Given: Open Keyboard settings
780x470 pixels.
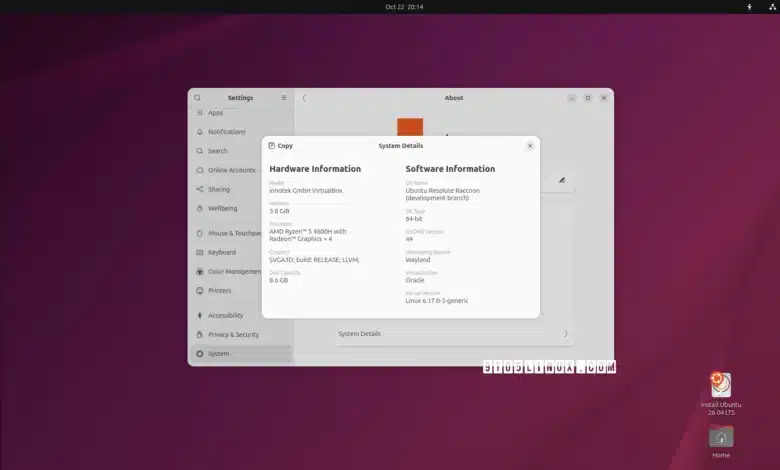Looking at the screenshot, I should tap(242, 253).
